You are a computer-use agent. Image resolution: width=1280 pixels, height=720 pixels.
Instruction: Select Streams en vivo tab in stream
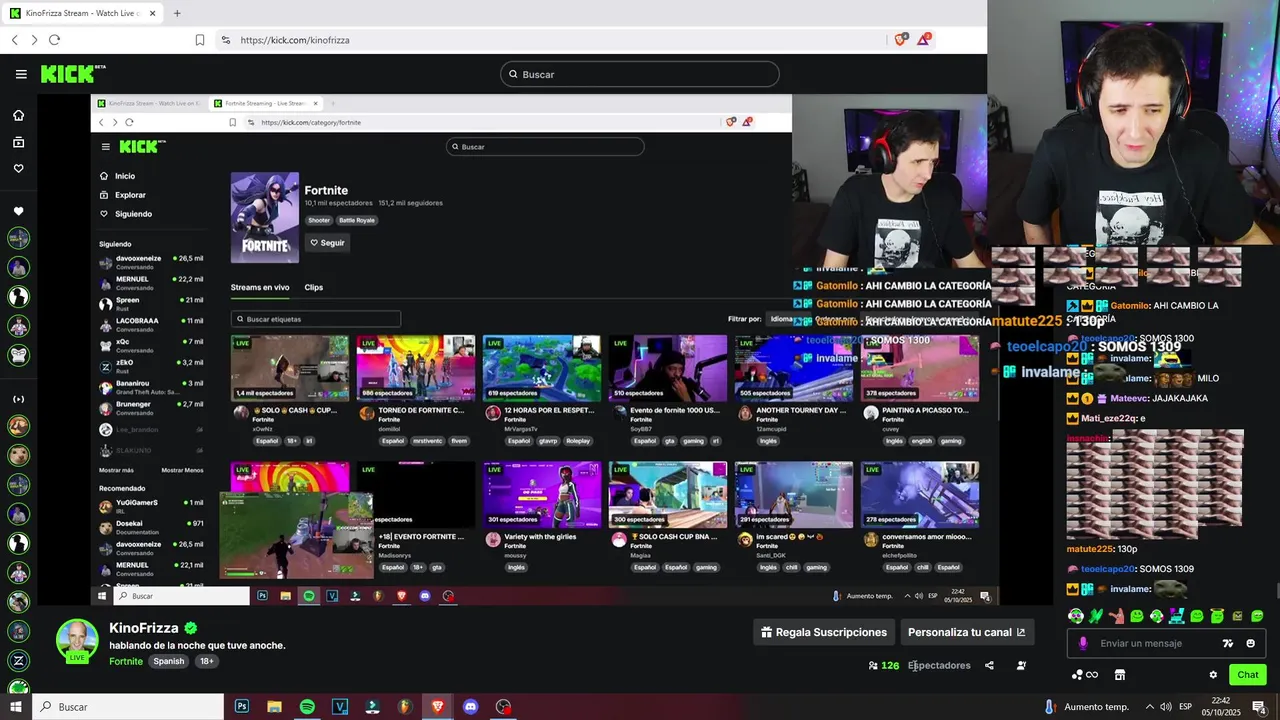[260, 287]
